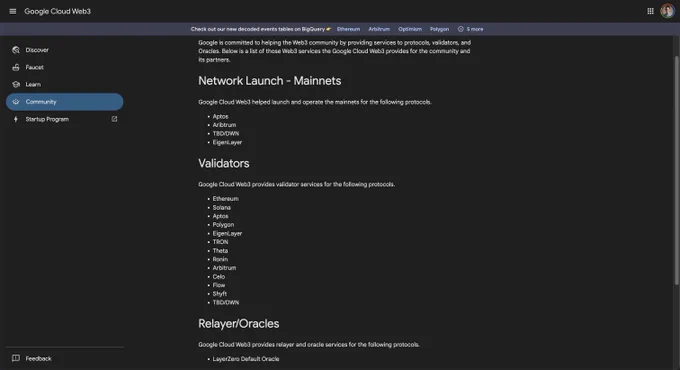Click the Faucet sidebar icon
This screenshot has width=680, height=370.
(x=16, y=67)
